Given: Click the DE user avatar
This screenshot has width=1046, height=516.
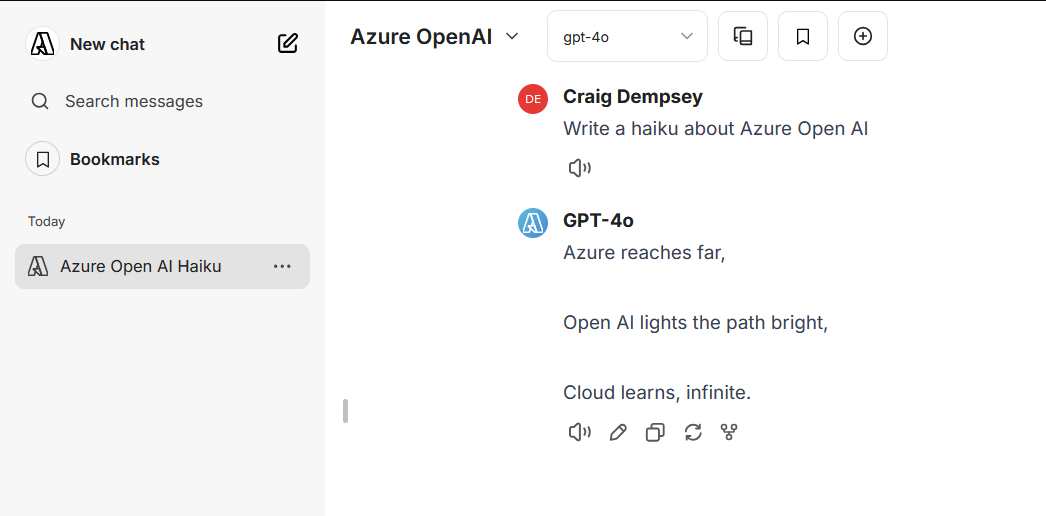Looking at the screenshot, I should pos(533,99).
